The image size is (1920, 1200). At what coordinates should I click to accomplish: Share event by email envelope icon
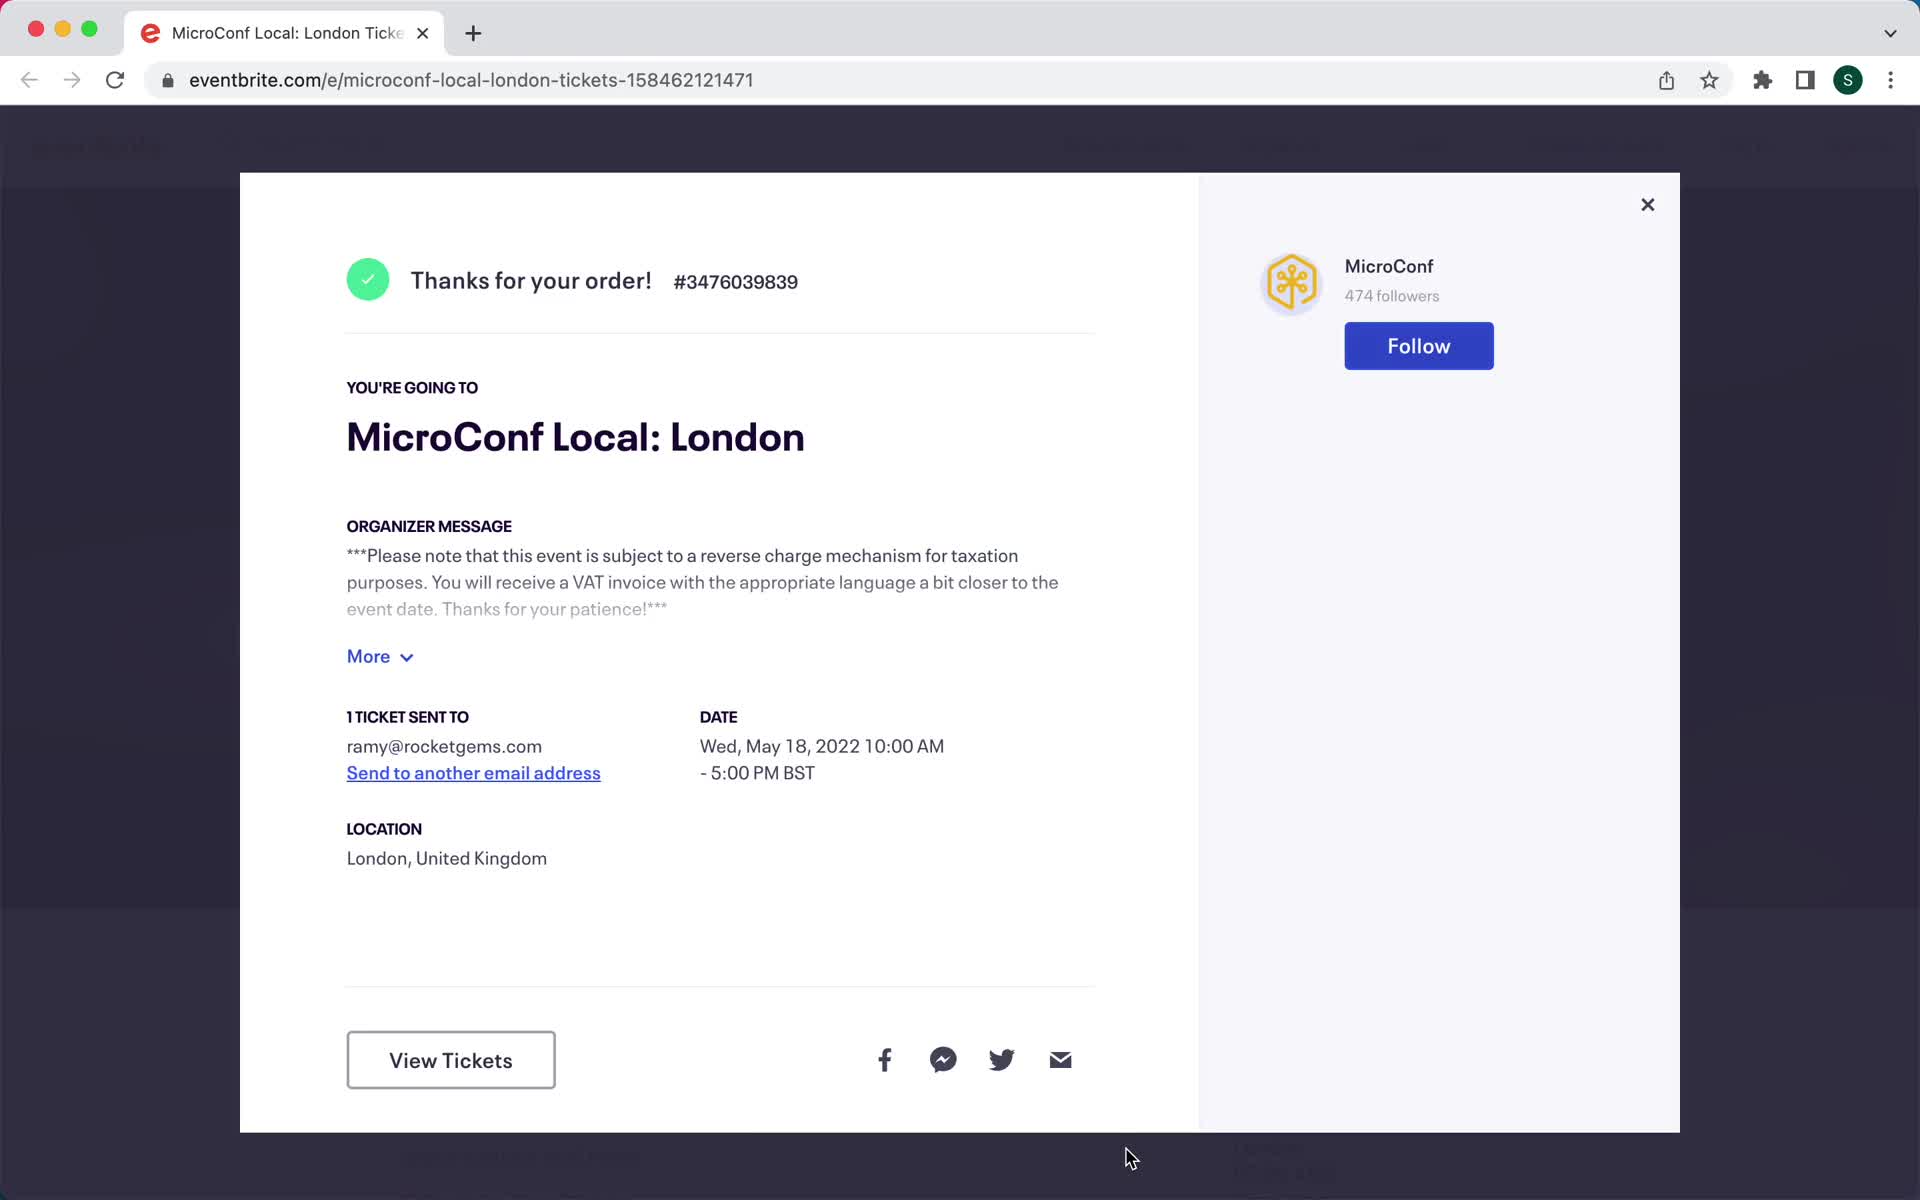[x=1061, y=1060]
